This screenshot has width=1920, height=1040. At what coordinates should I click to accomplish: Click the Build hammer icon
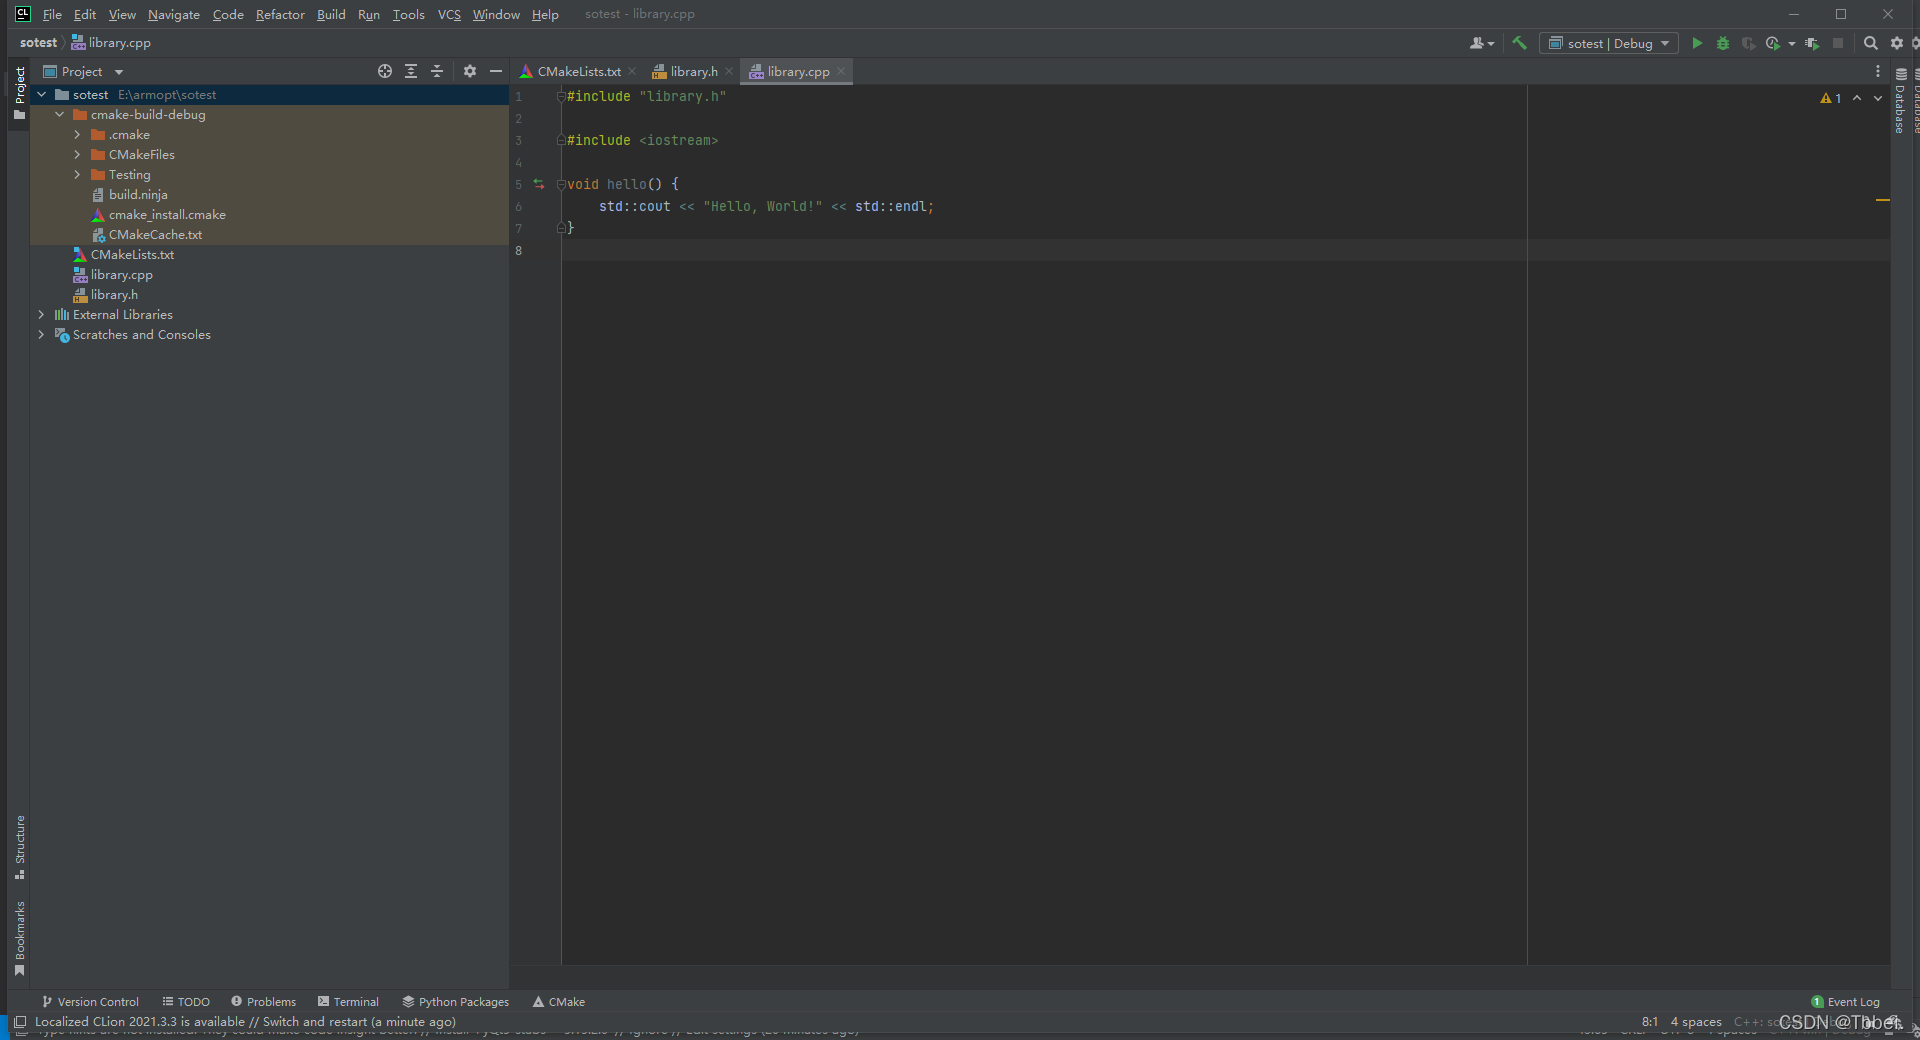(x=1519, y=43)
